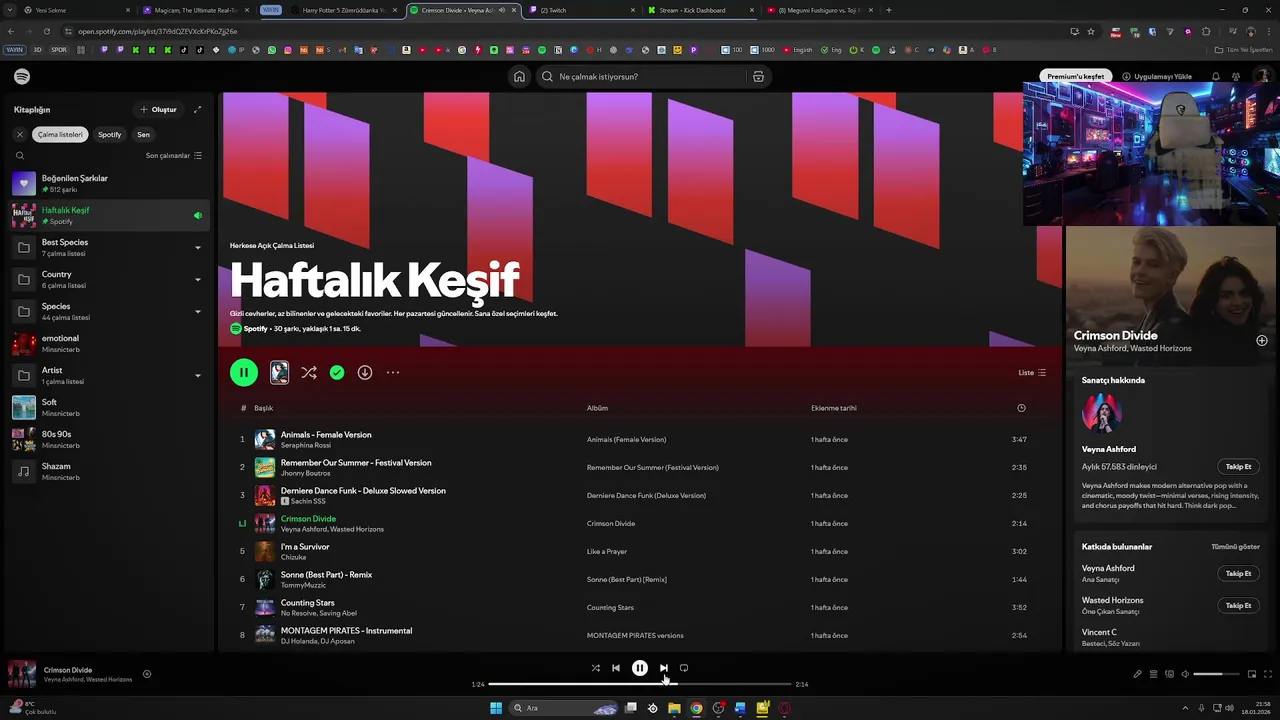Open Spotify home via logo
Image resolution: width=1280 pixels, height=720 pixels.
(x=22, y=77)
